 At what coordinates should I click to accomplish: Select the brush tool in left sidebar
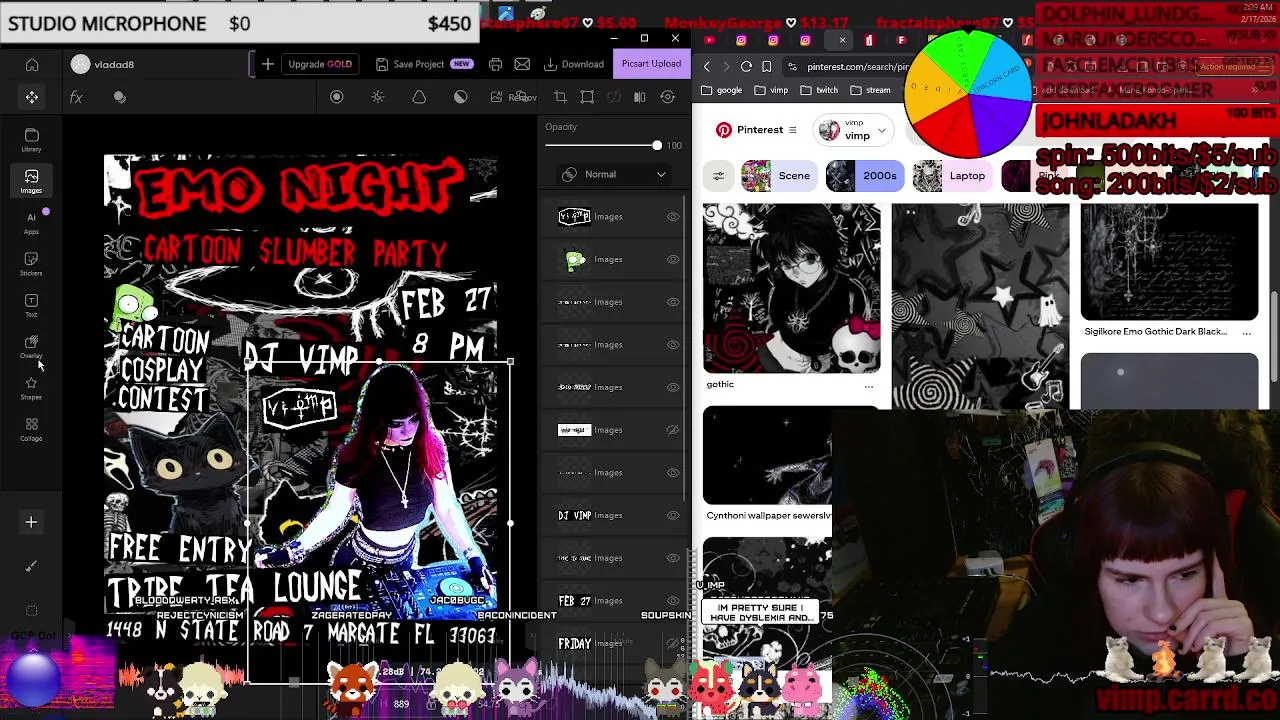coord(31,566)
